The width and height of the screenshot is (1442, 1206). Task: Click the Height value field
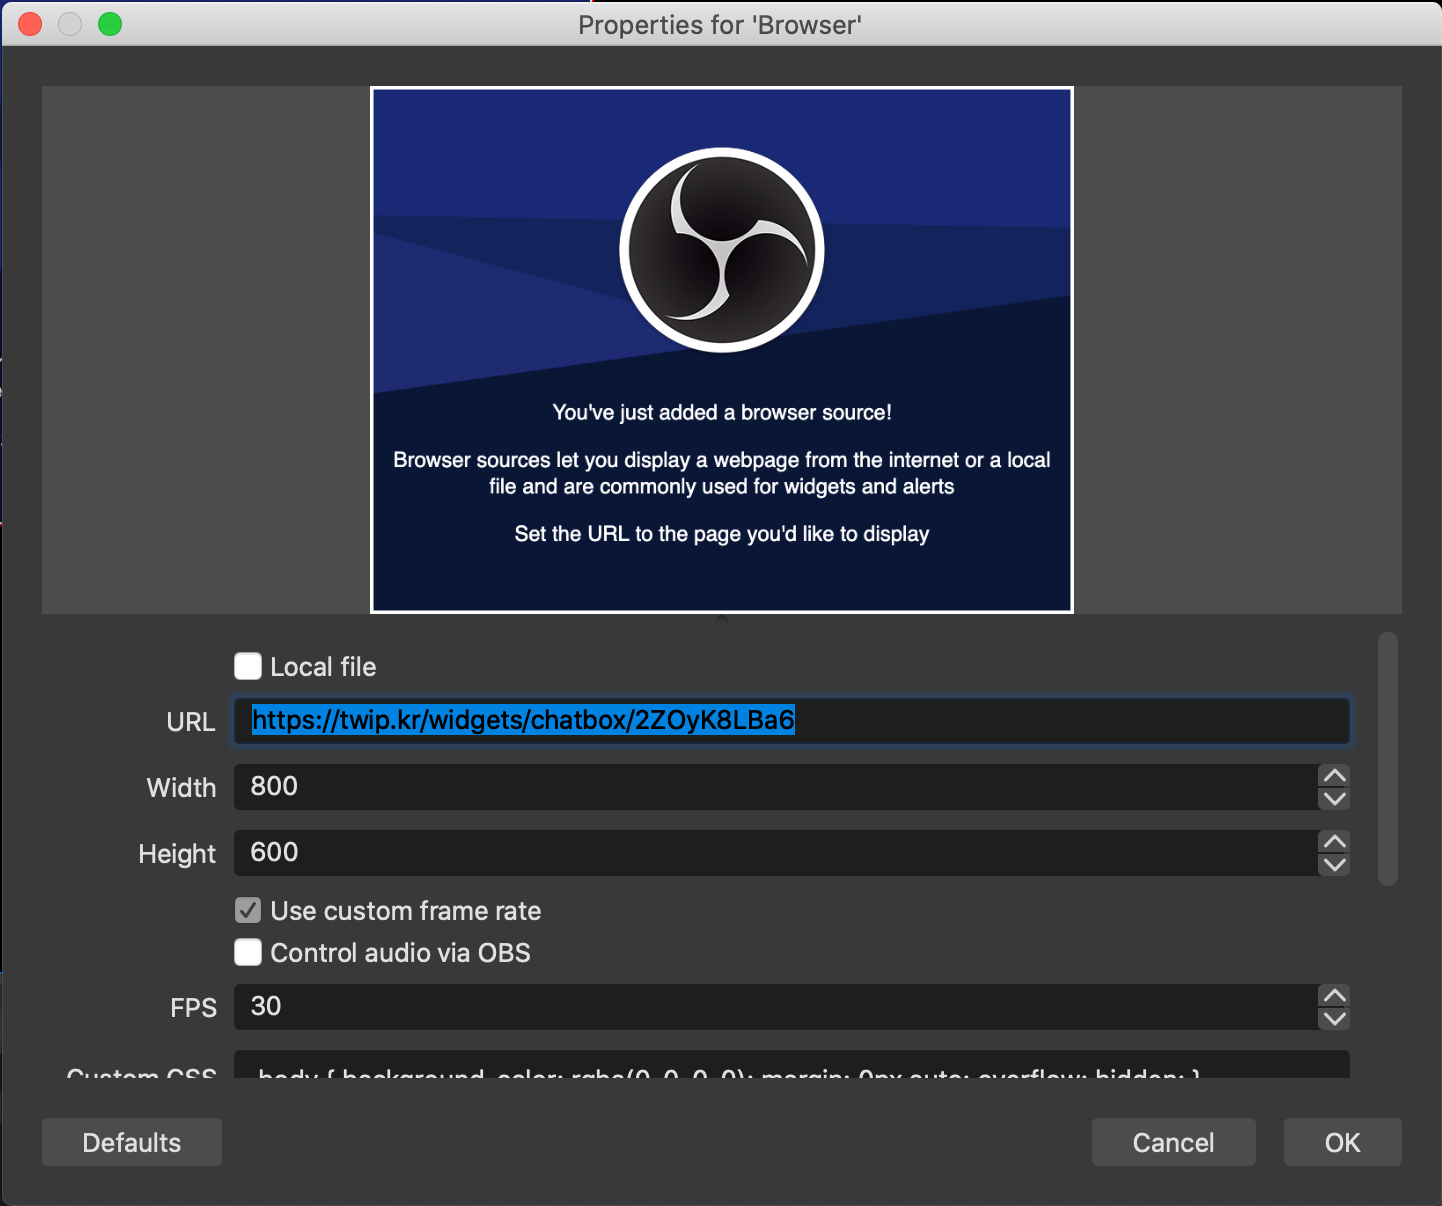tap(775, 853)
